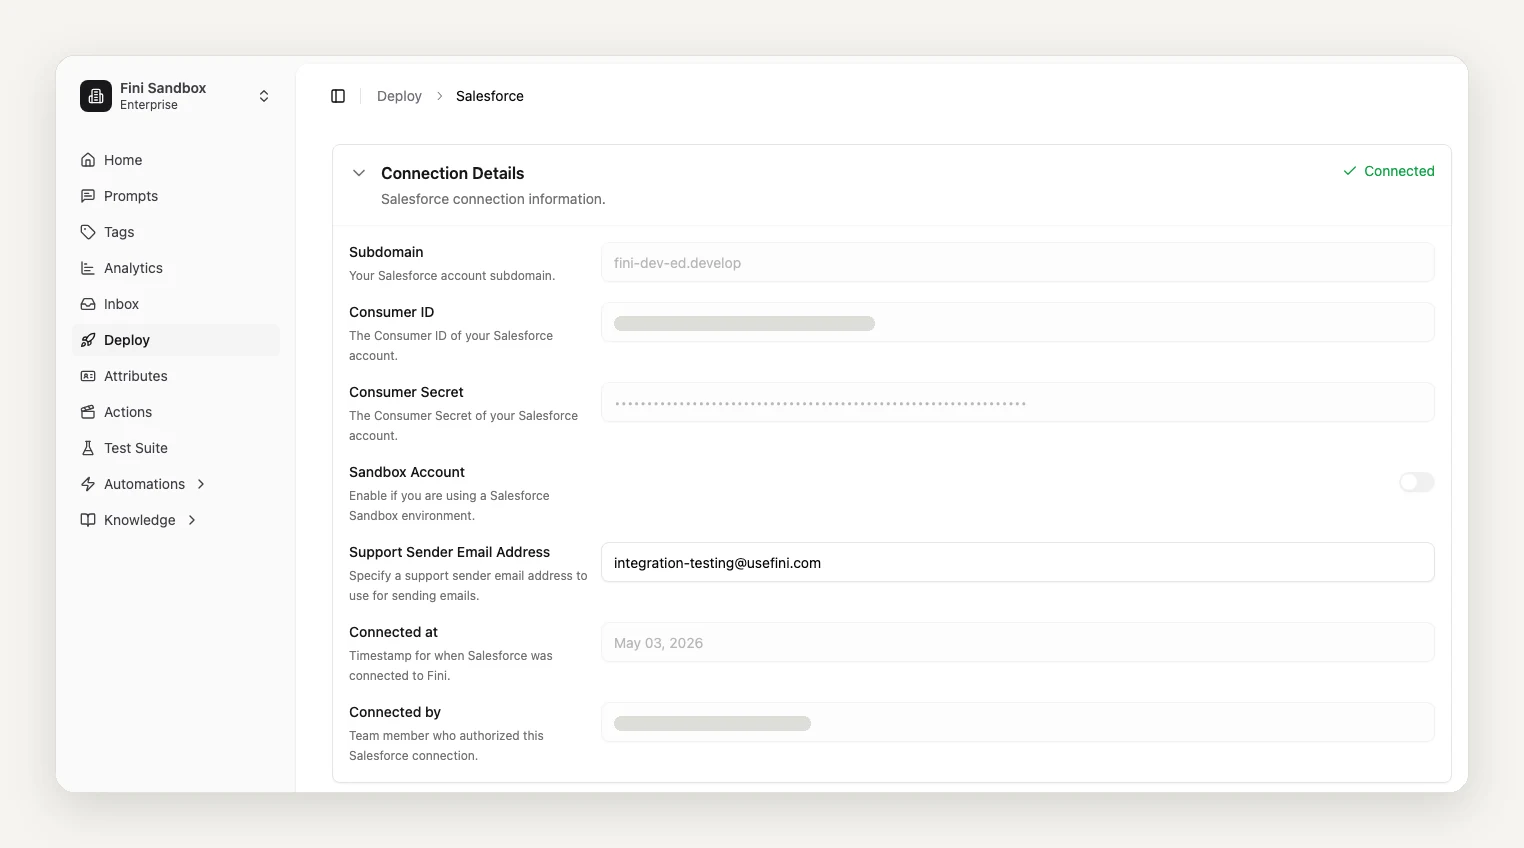Click the Tags label icon
This screenshot has height=848, width=1524.
click(x=88, y=232)
